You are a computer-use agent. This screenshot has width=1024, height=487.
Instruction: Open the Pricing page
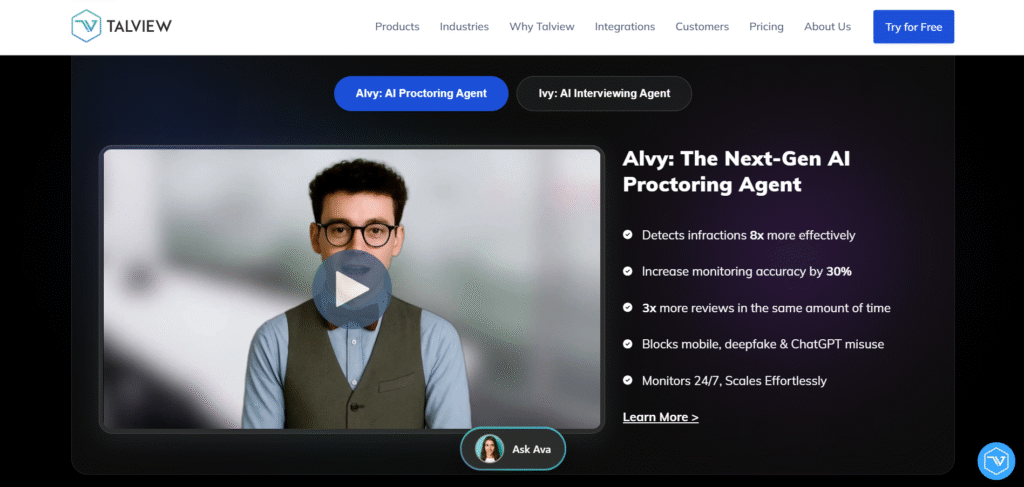(766, 27)
